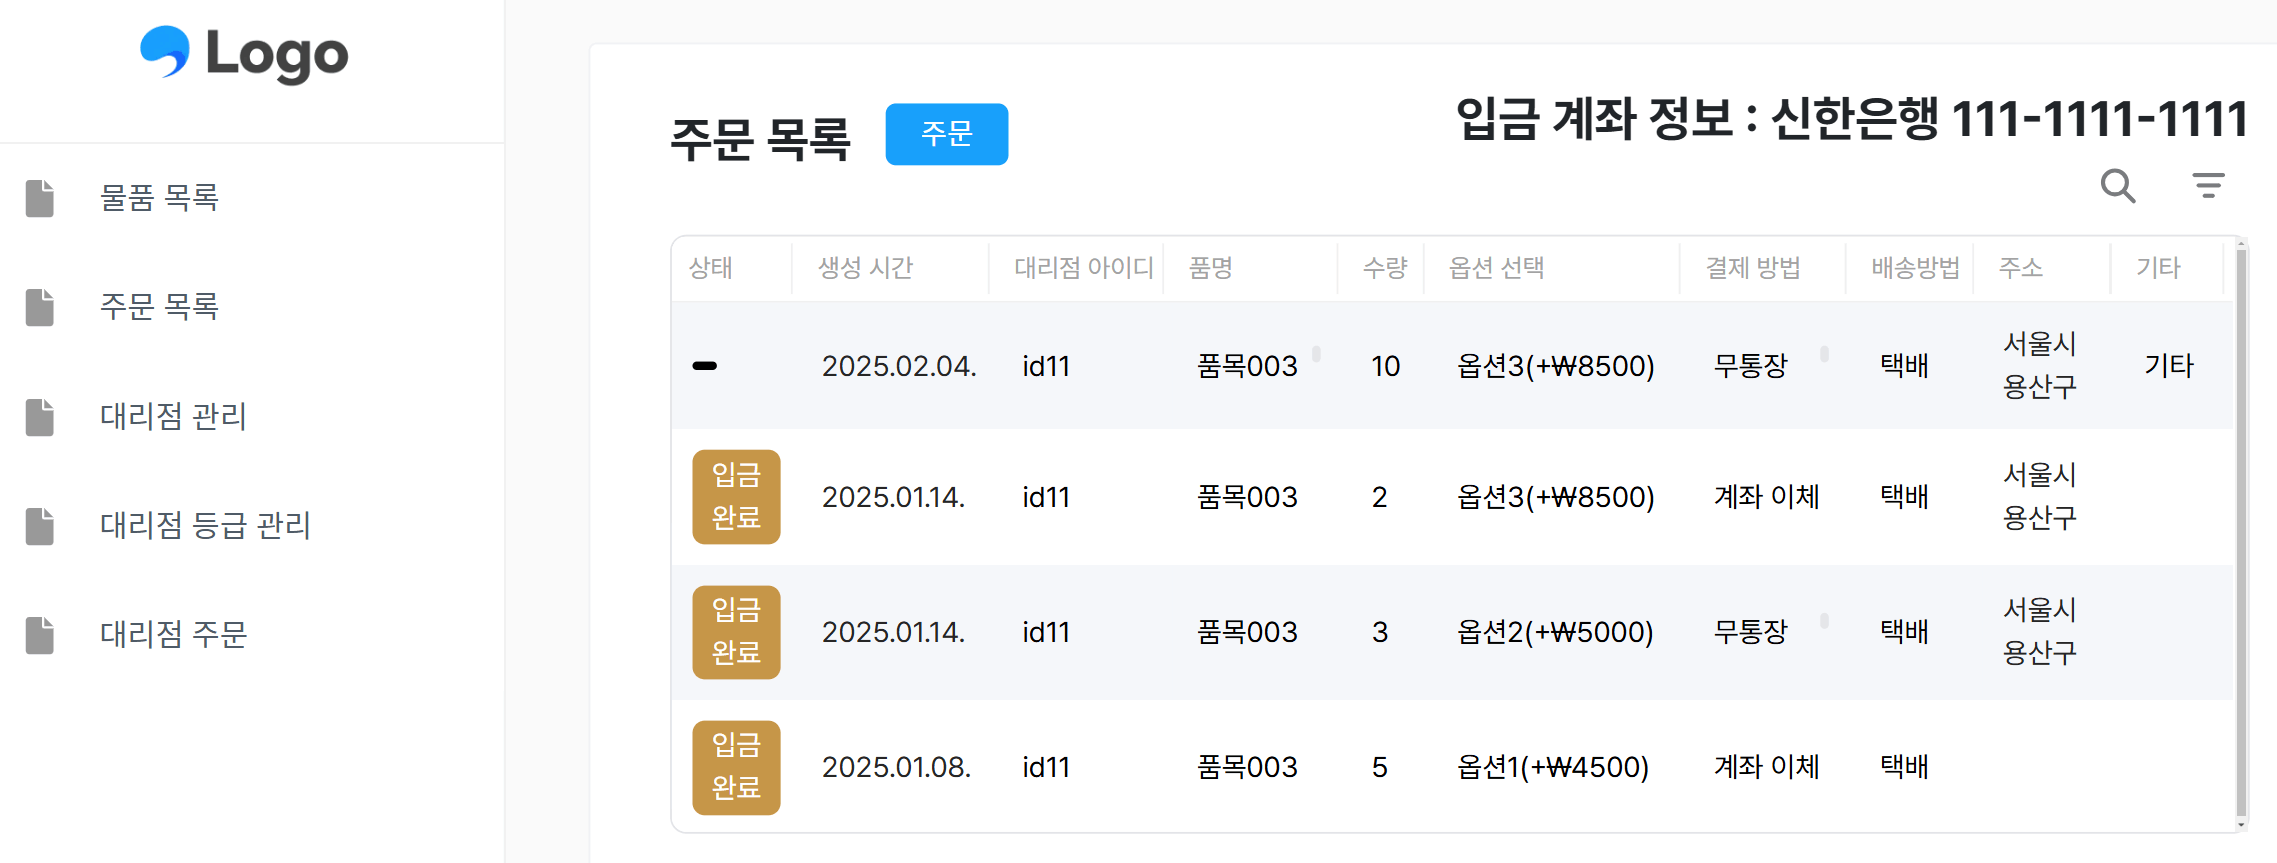Image resolution: width=2277 pixels, height=863 pixels.
Task: Open the handle next to 품목003 in the top row
Action: [x=1318, y=355]
